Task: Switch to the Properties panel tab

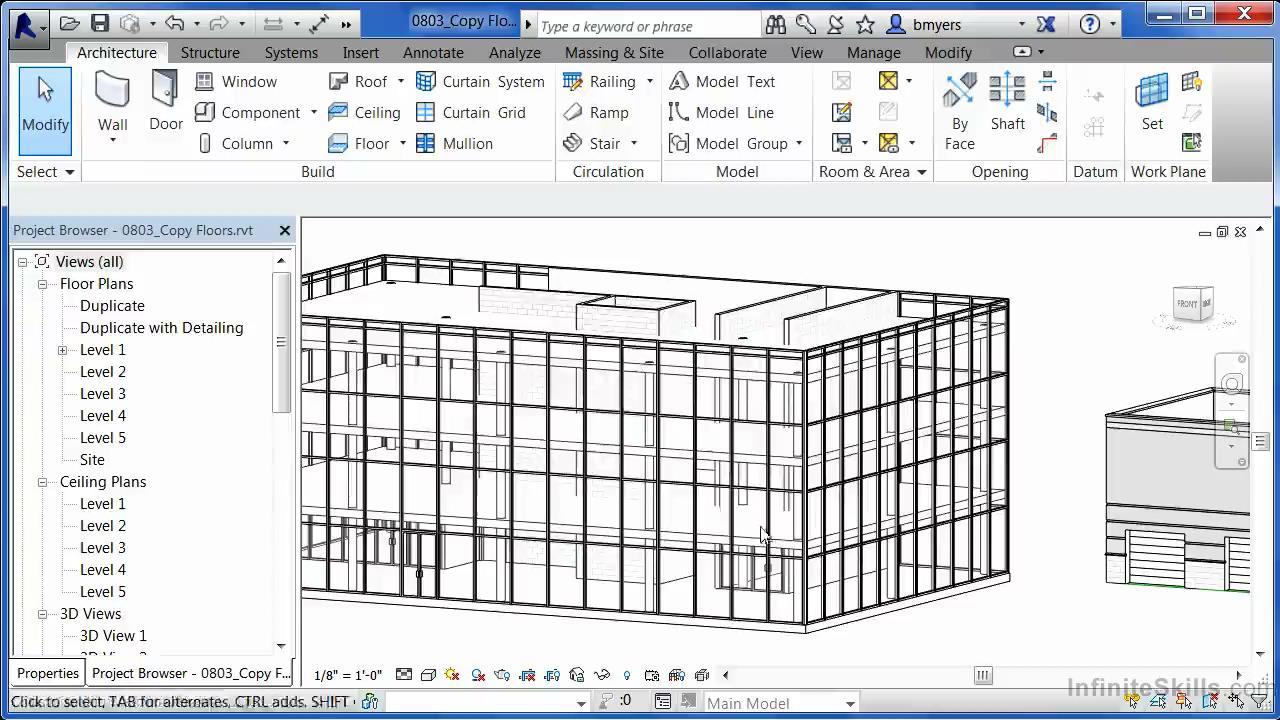Action: 48,673
